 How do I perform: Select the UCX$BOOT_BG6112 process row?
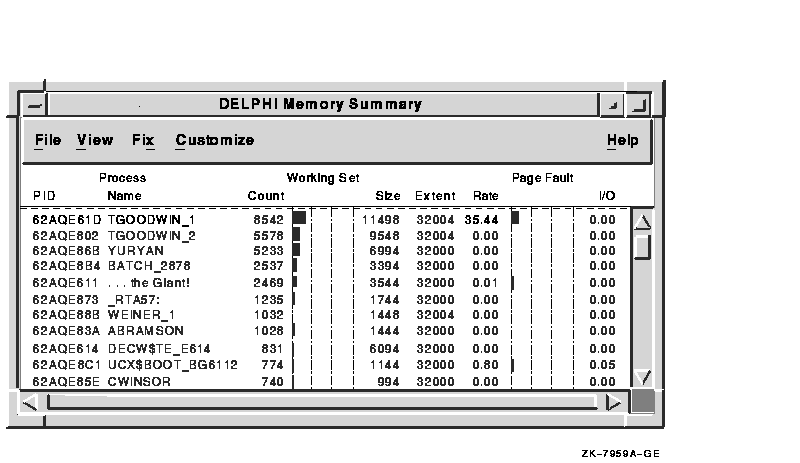pos(172,365)
